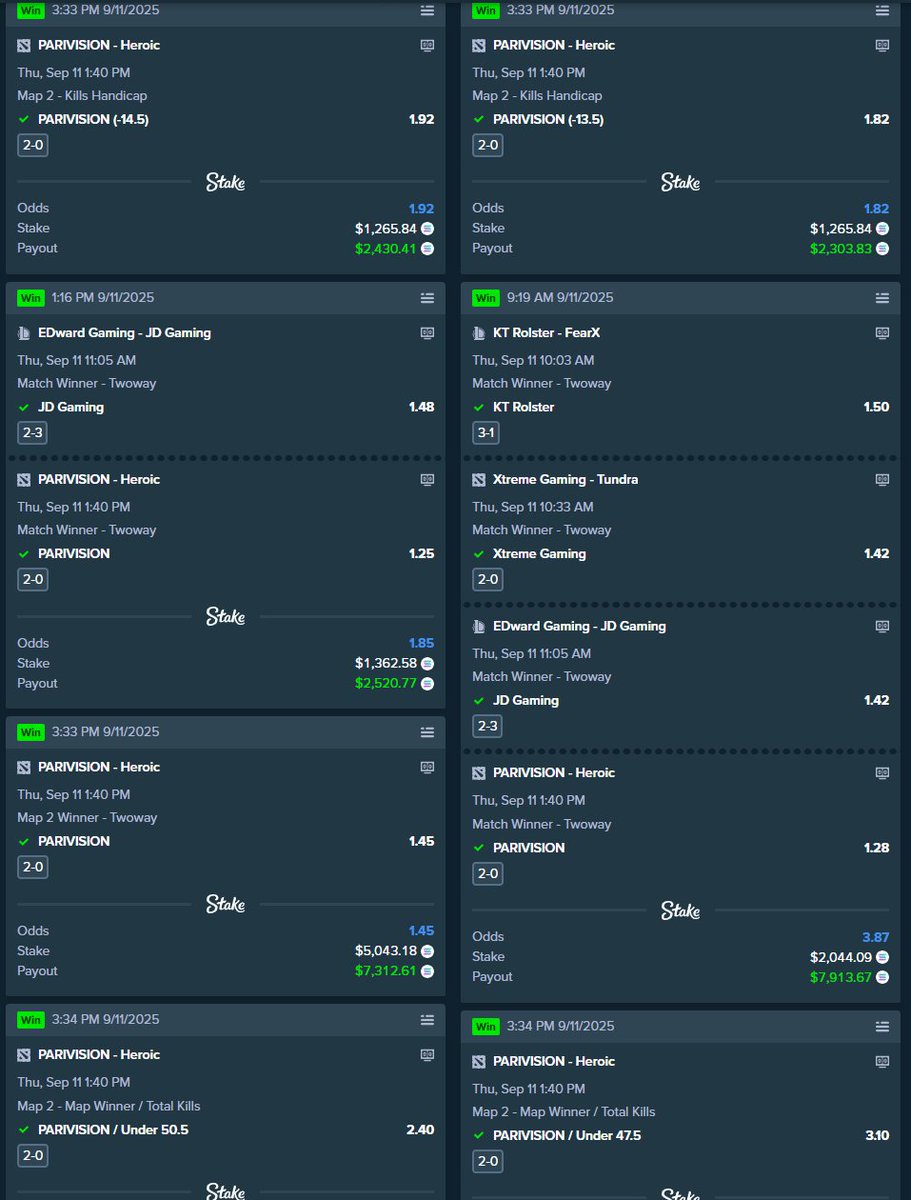Click the scoreboard icon on the PARIVISION (-14.5) card

427,45
